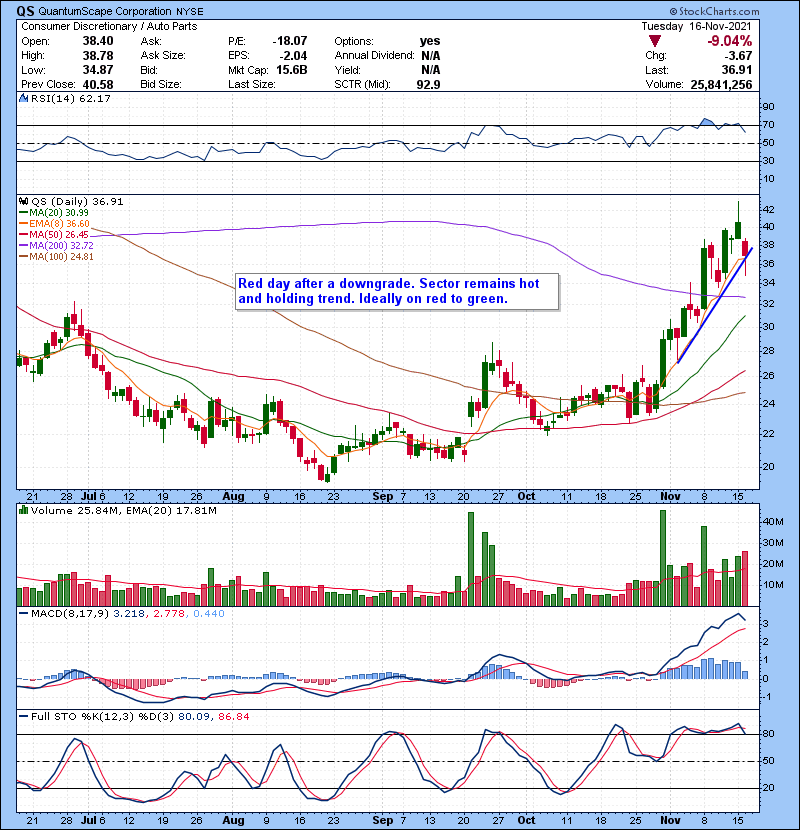The width and height of the screenshot is (800, 830).
Task: Click the MACD histogram value 0.440
Action: (209, 614)
